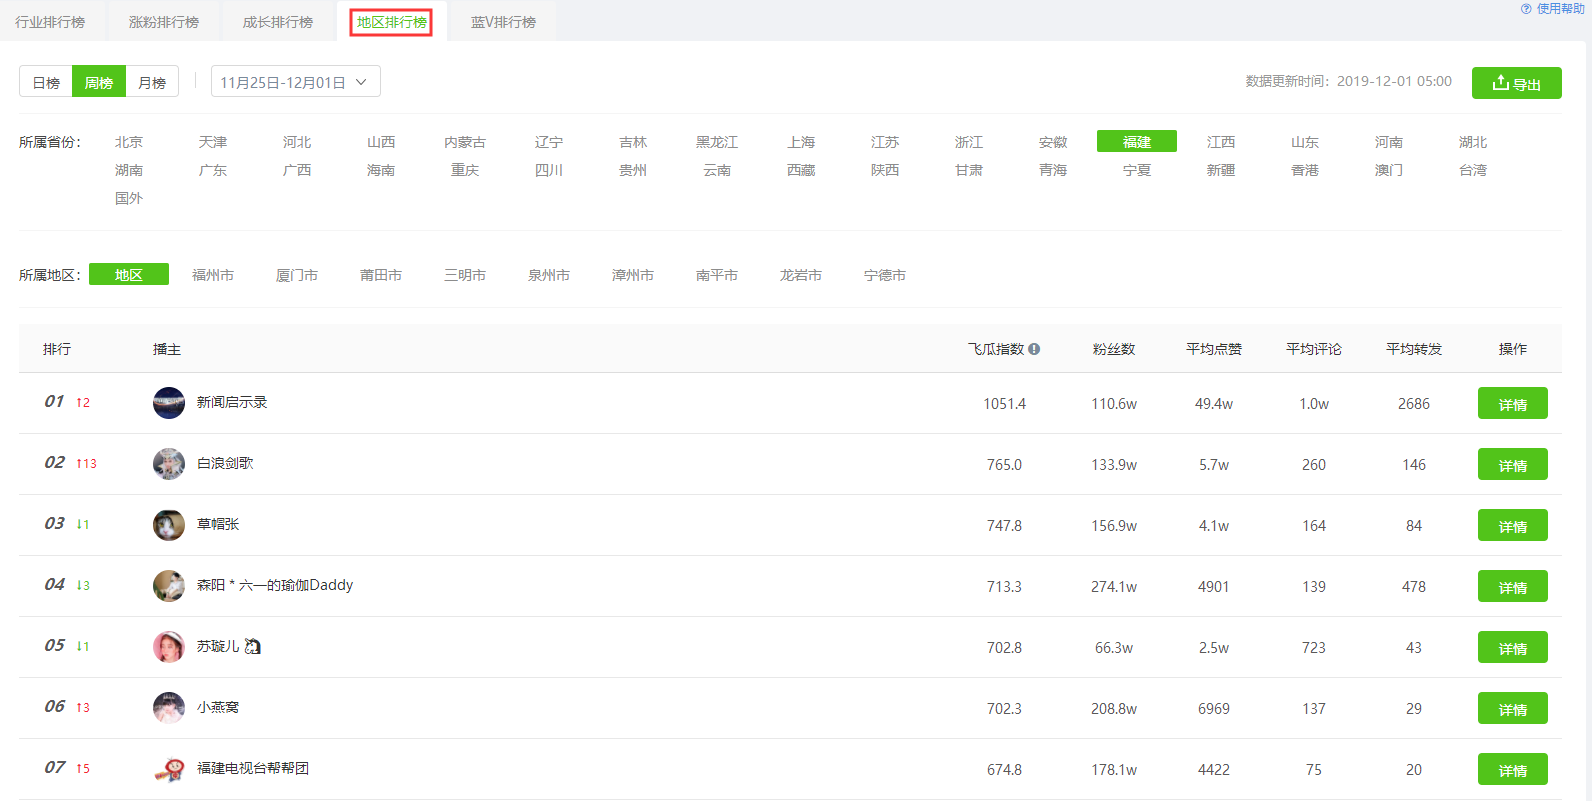Click 详情 for 福建电视台帮帮团
The image size is (1592, 801).
(x=1512, y=770)
